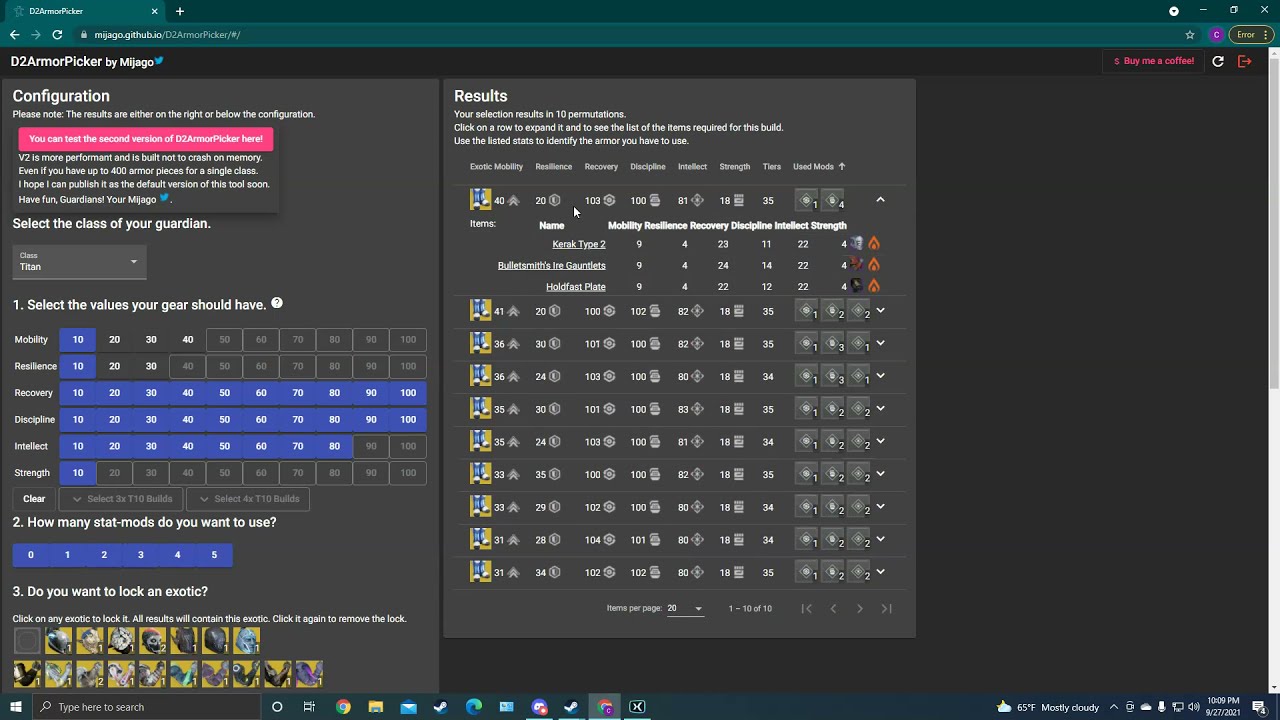Image resolution: width=1280 pixels, height=720 pixels.
Task: Expand the row with 35 mobility, 24 resilience
Action: pos(880,442)
